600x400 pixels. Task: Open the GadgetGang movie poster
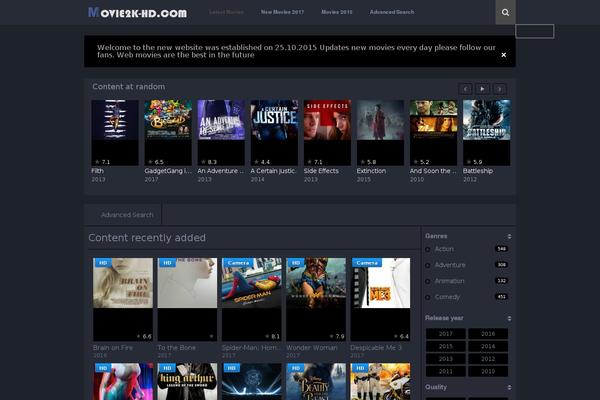(x=168, y=132)
